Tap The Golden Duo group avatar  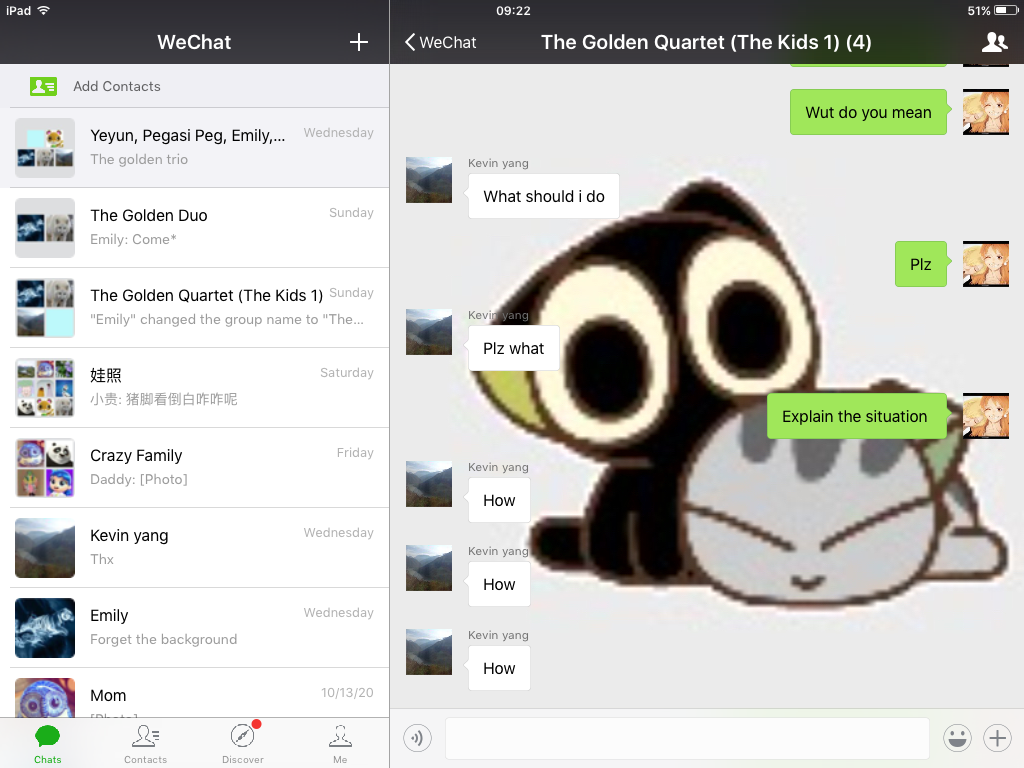45,228
